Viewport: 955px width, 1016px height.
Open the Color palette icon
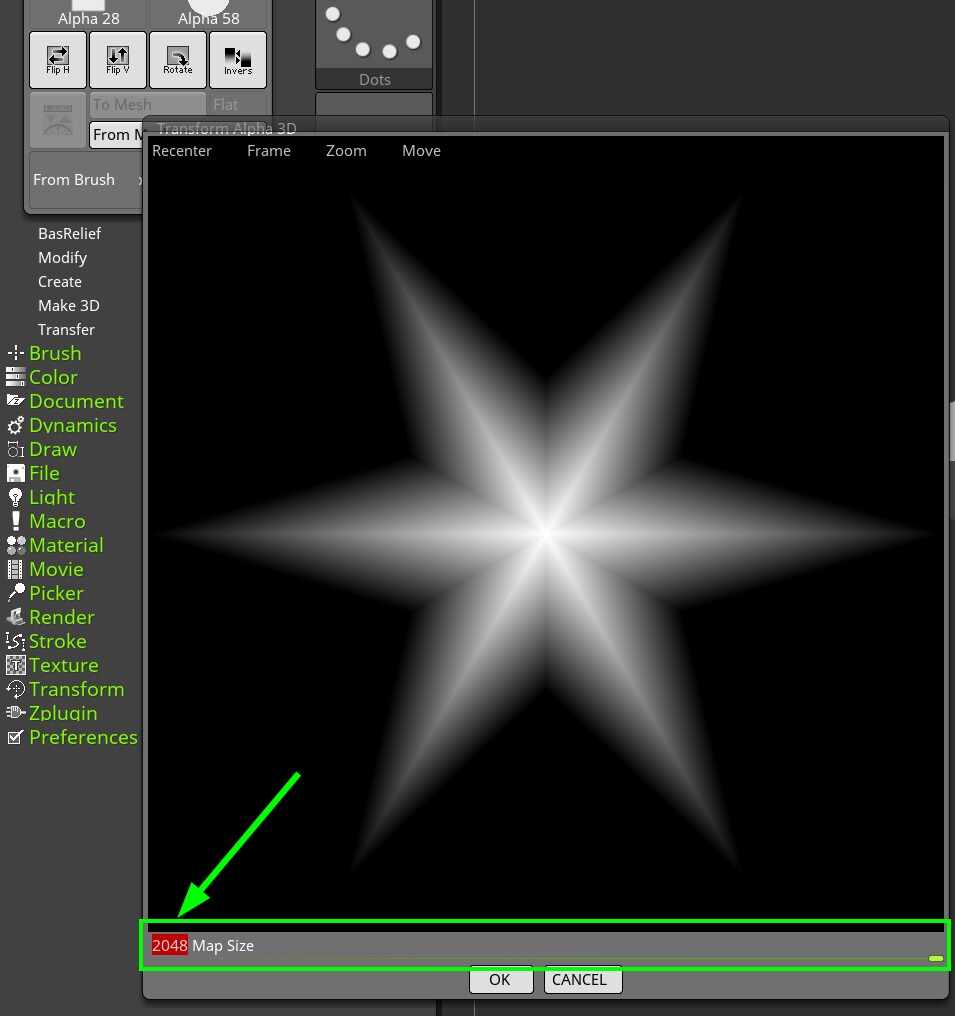tap(16, 377)
